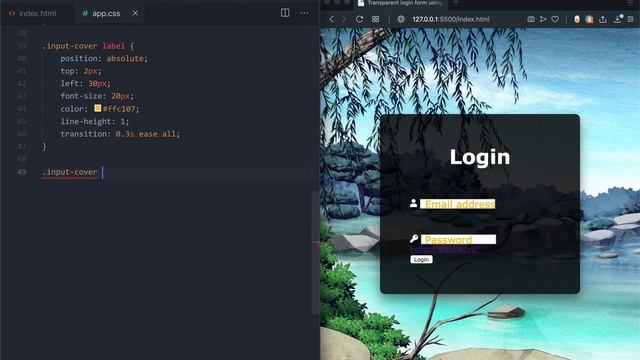Click the green-red round extension icon
This screenshot has height=360, width=640.
(589, 19)
